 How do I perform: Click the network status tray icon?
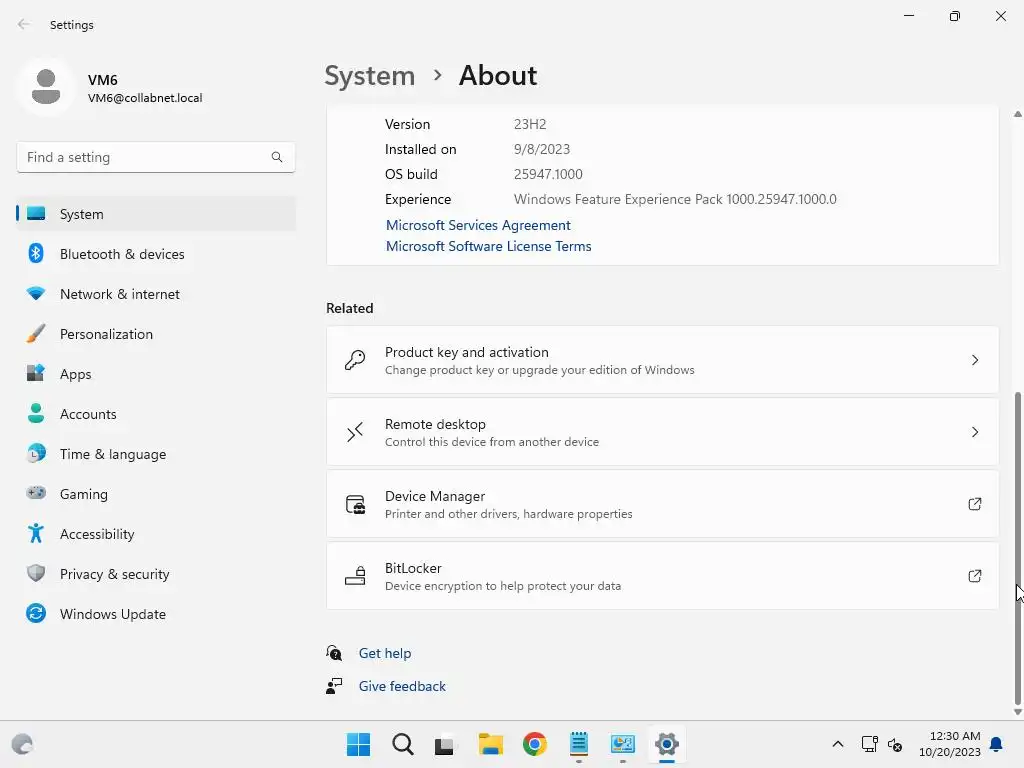click(x=869, y=744)
